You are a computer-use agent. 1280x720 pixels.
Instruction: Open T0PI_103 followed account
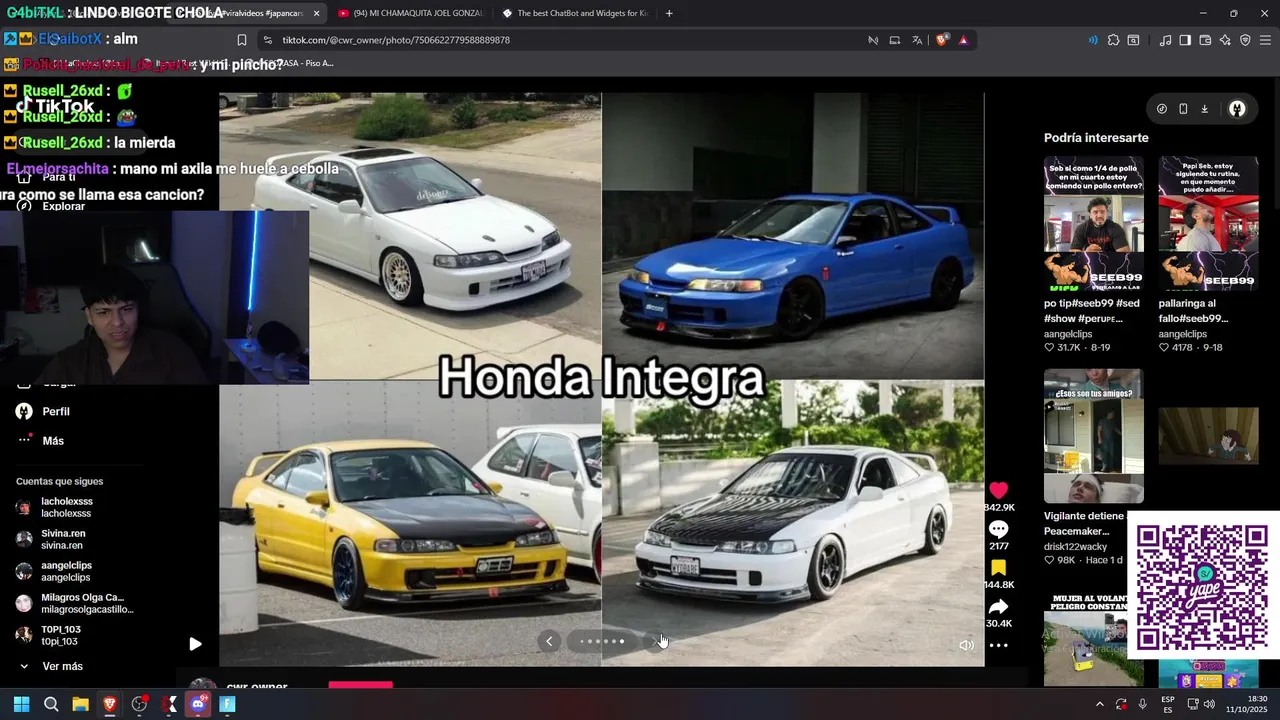(x=60, y=635)
